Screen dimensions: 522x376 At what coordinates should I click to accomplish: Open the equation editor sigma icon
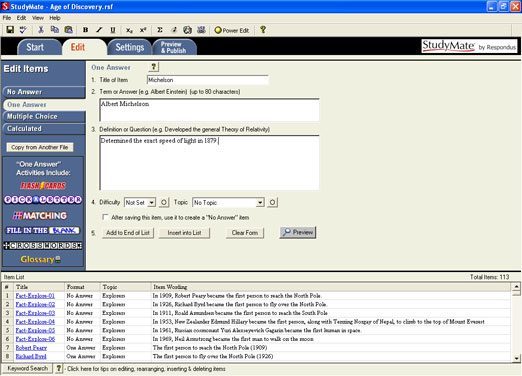coord(160,30)
